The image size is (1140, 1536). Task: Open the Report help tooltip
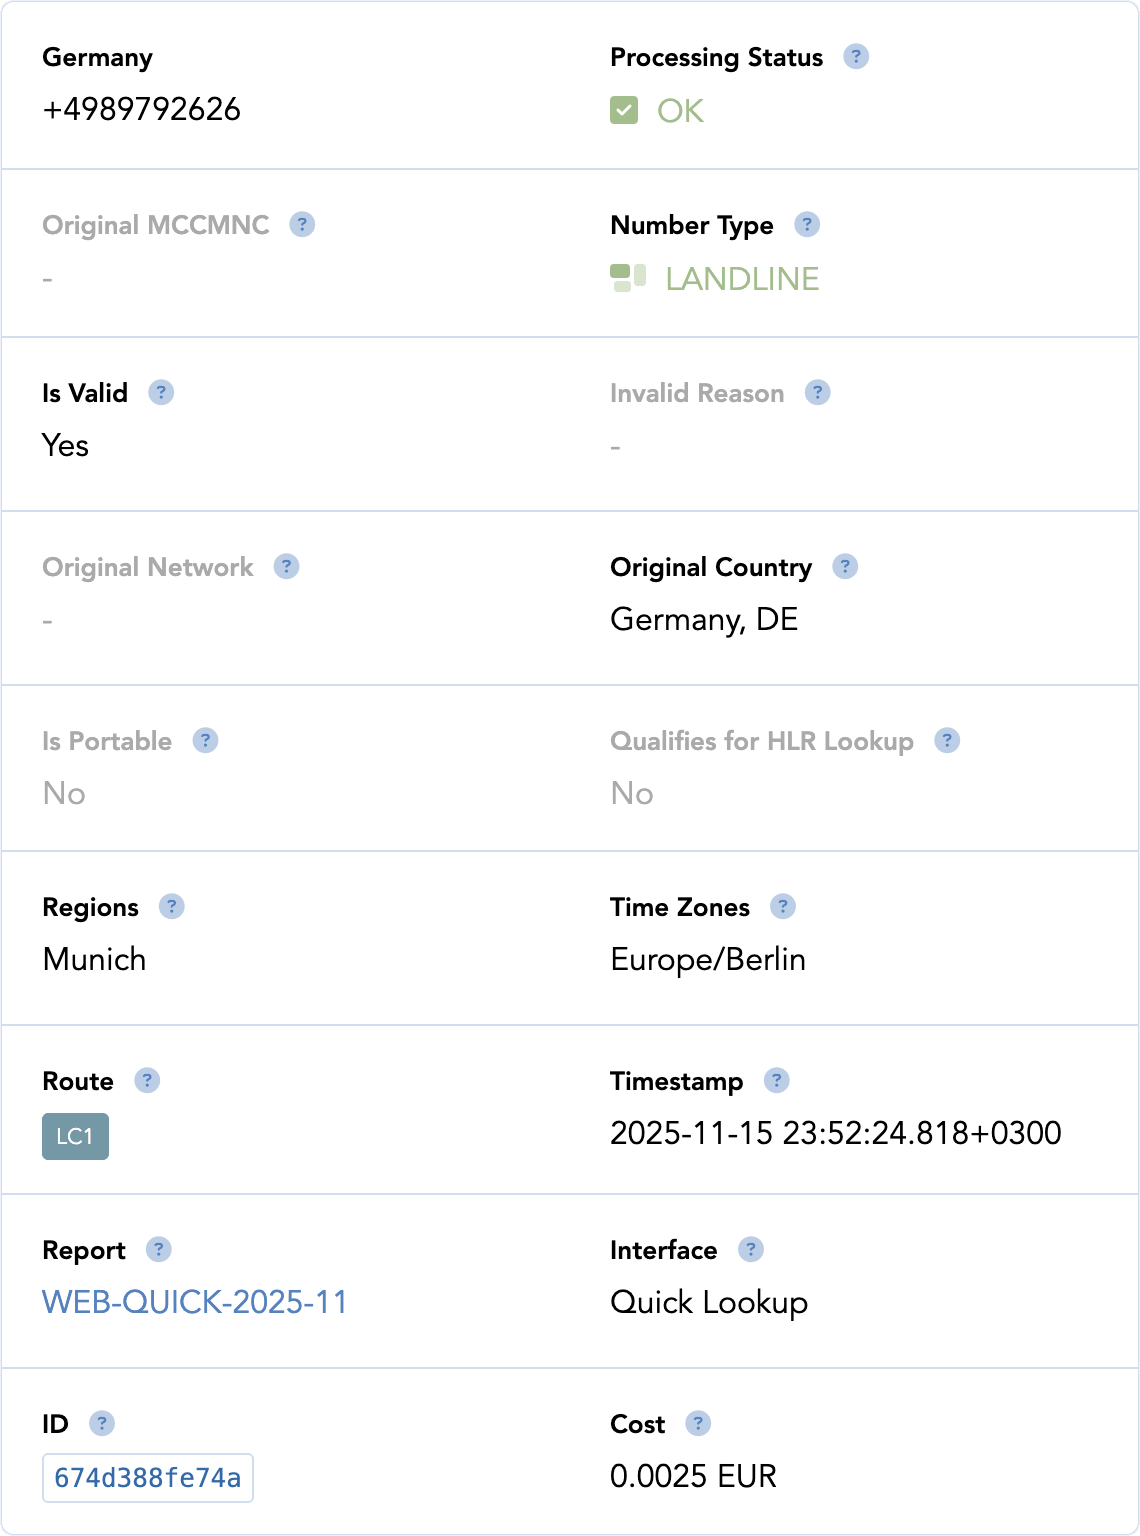160,1249
